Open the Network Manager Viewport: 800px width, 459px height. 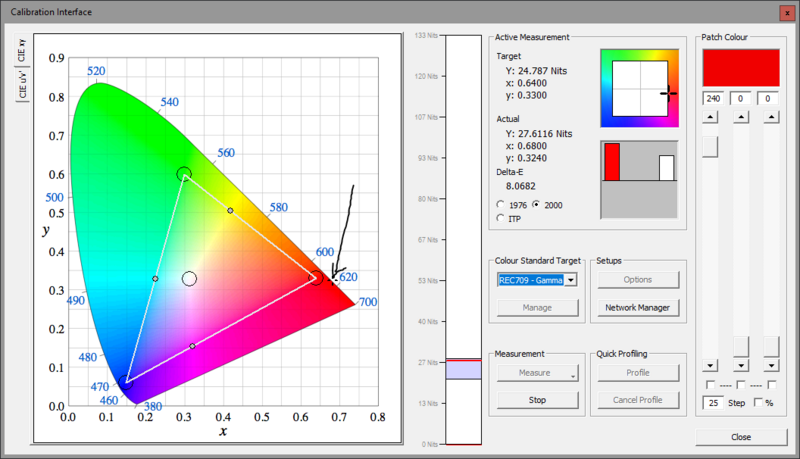pos(638,308)
